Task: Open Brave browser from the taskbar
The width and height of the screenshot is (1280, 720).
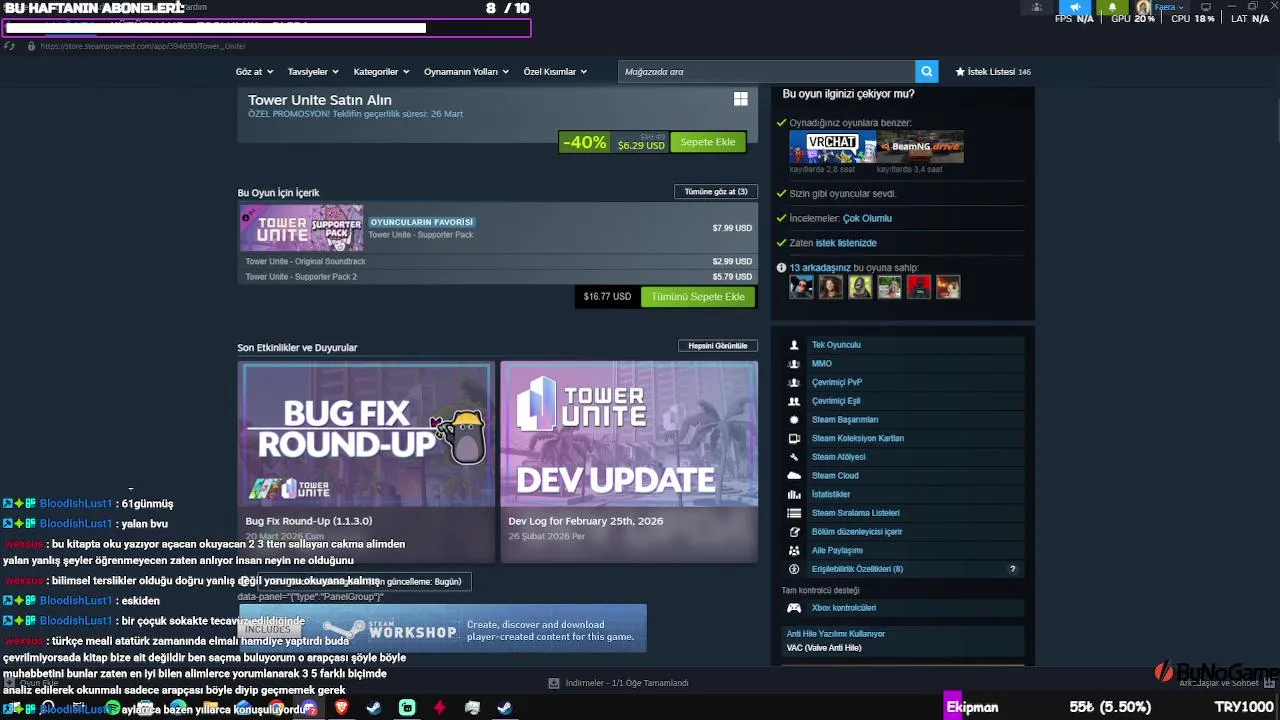Action: (x=341, y=708)
